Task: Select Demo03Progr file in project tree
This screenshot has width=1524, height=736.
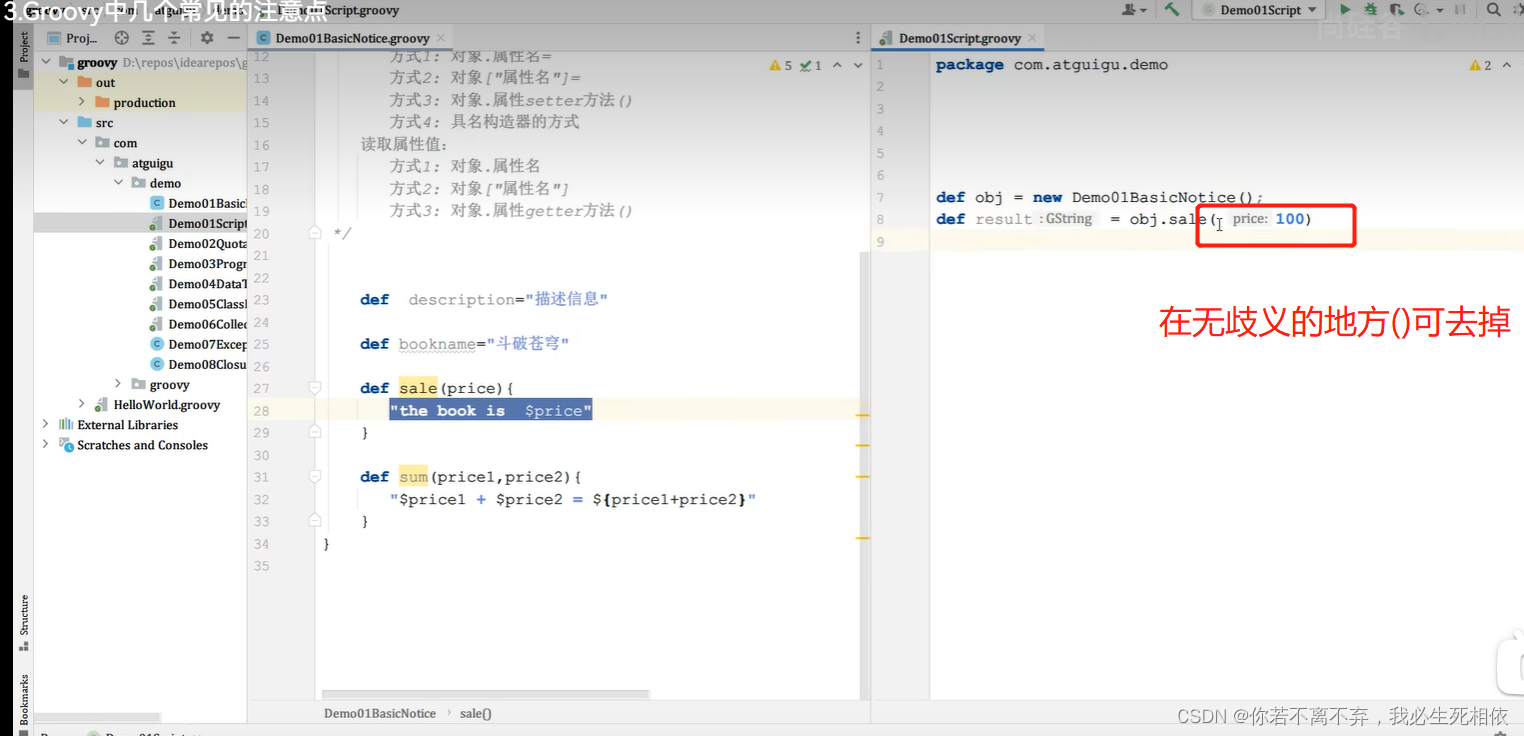Action: (140, 263)
